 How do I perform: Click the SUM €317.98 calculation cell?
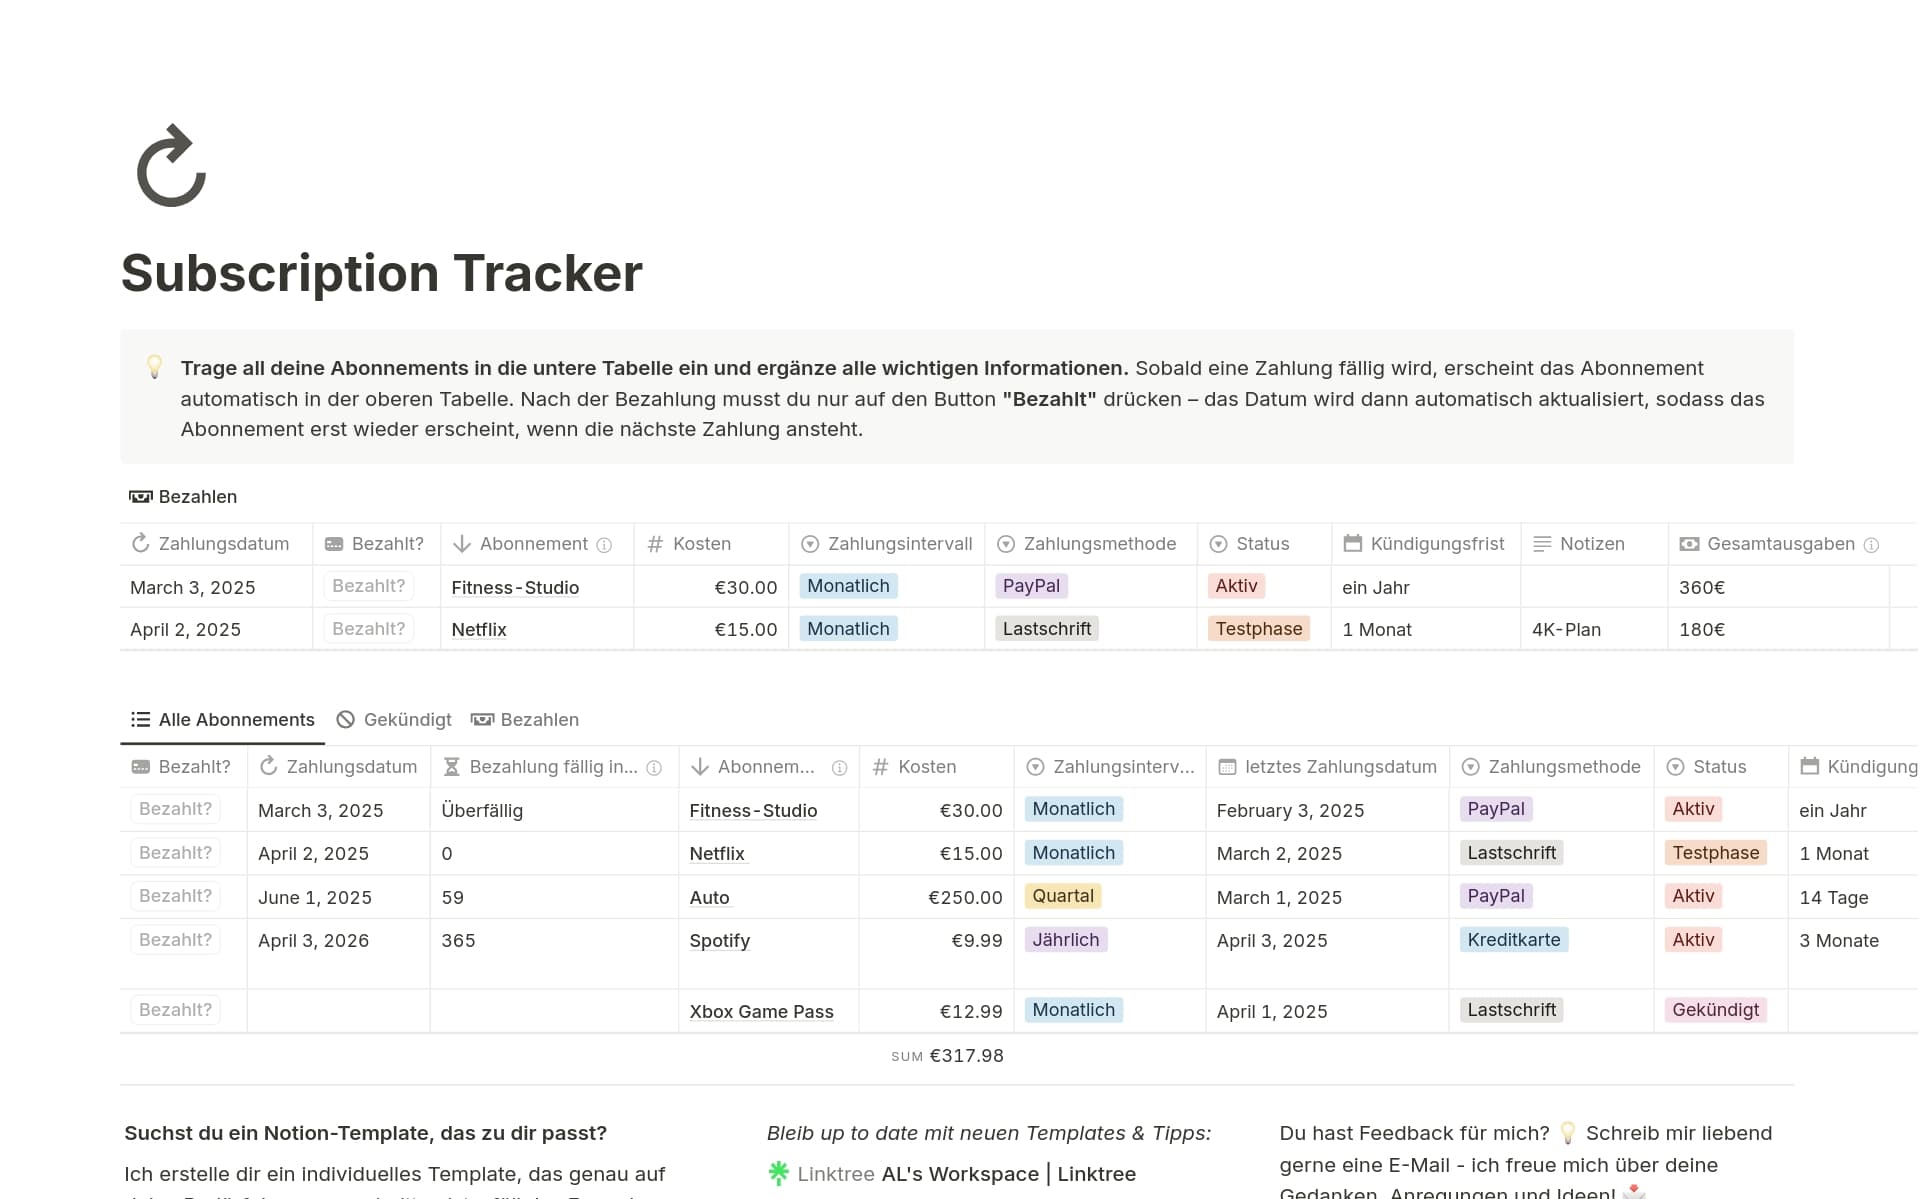point(947,1056)
